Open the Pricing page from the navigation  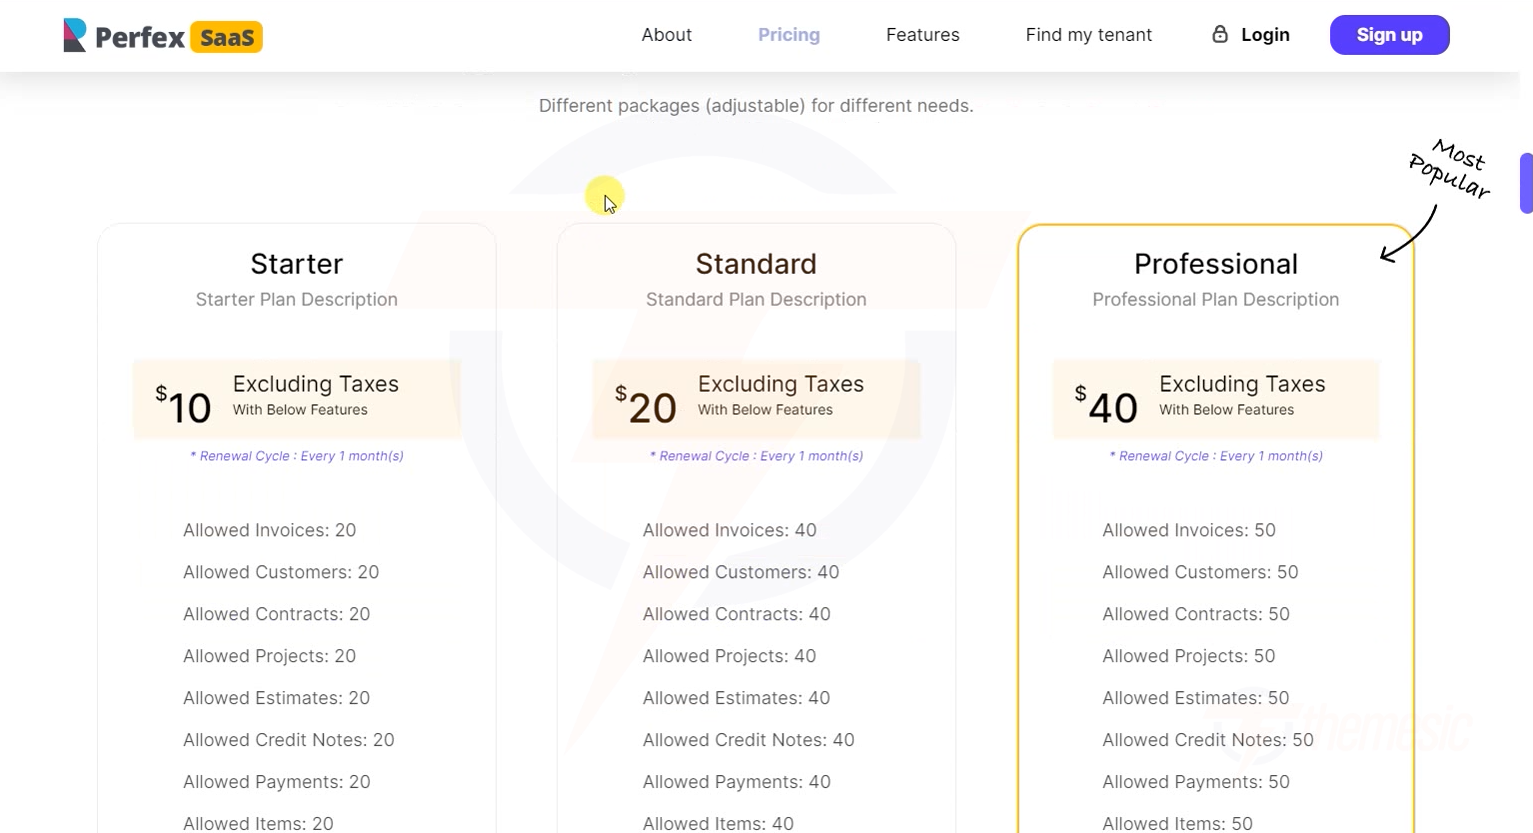[789, 34]
